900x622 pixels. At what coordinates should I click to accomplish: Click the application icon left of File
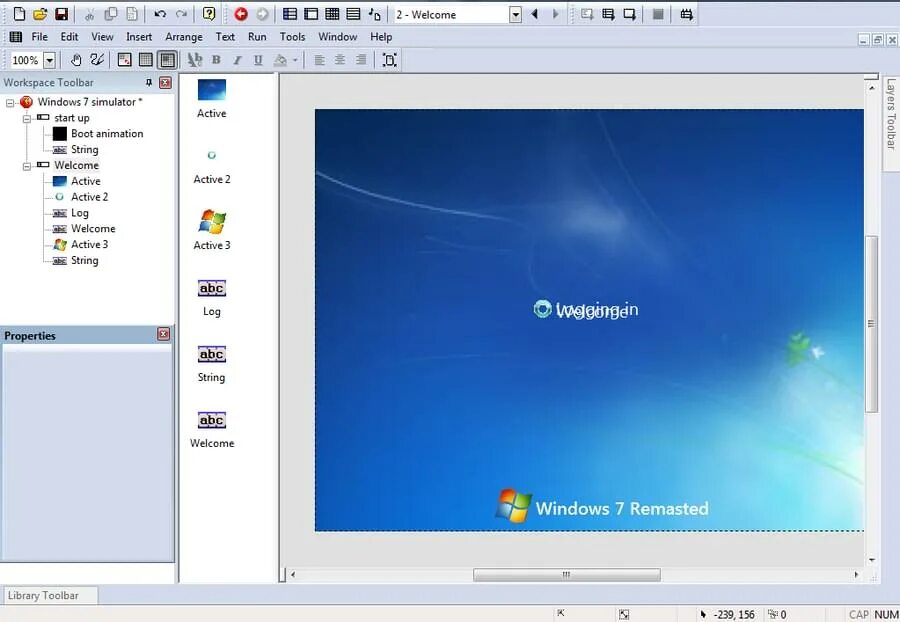15,37
